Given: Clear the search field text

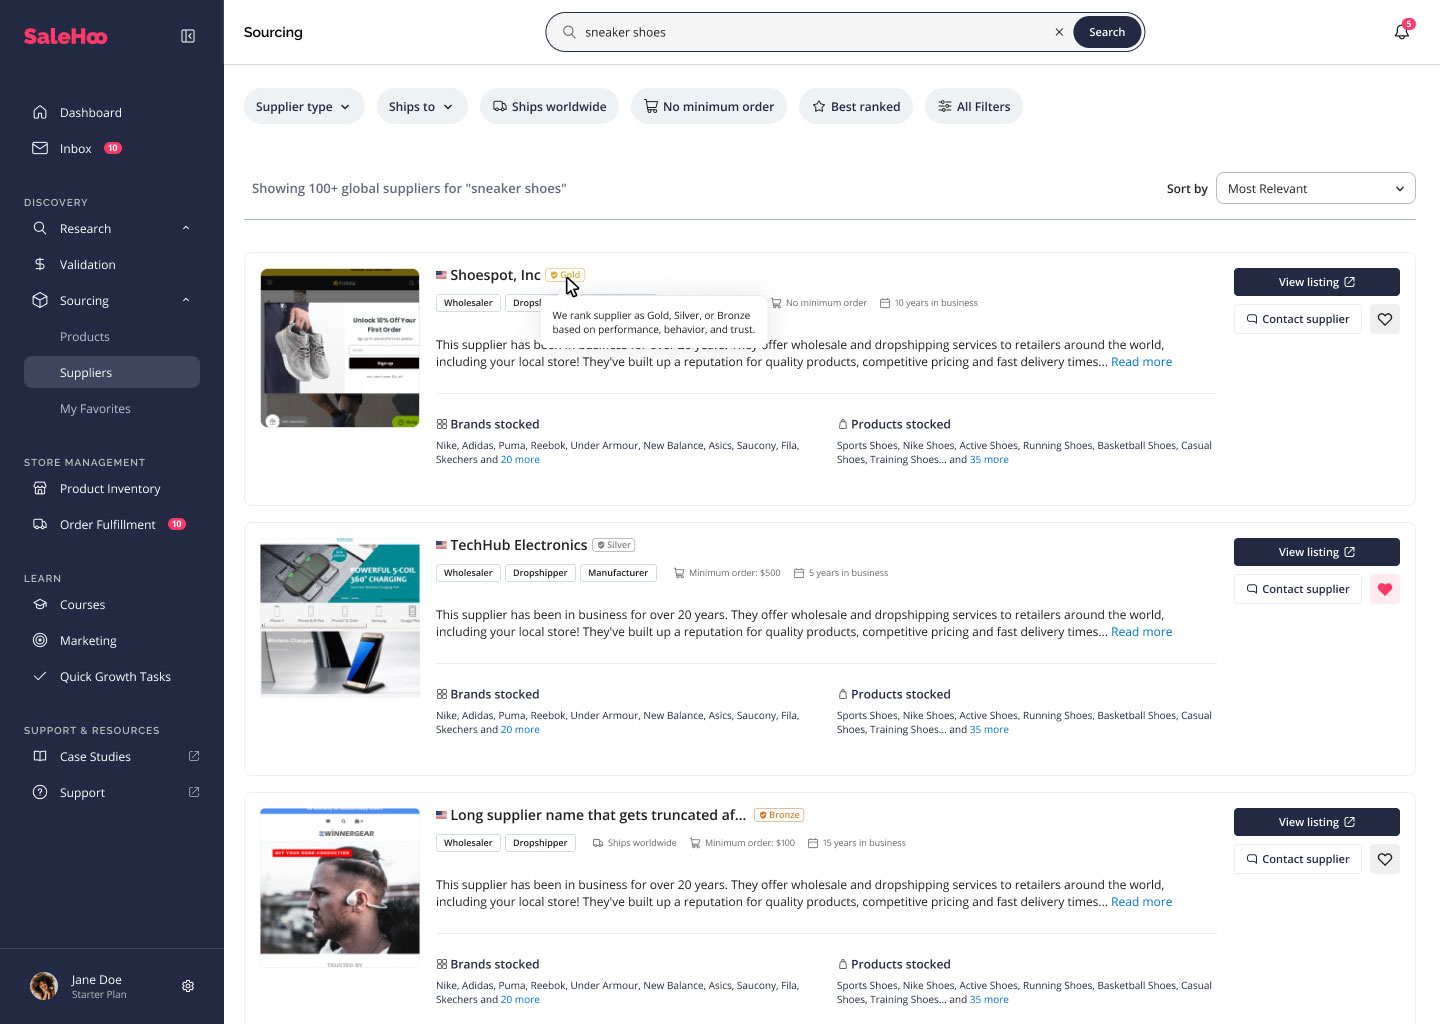Looking at the screenshot, I should [x=1059, y=32].
